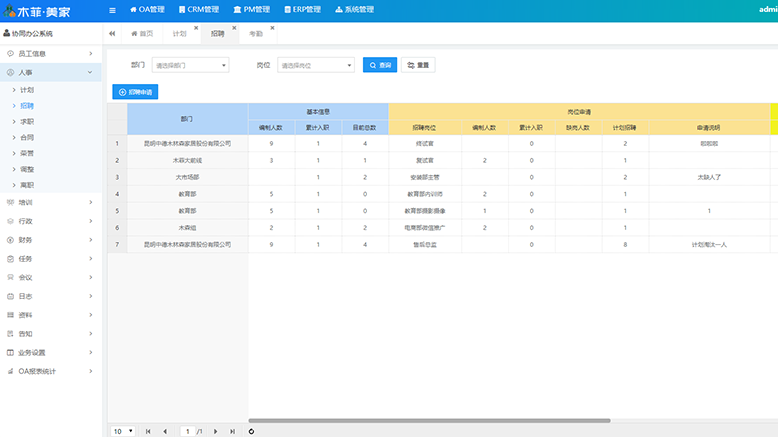Open the 部门 department dropdown
The image size is (778, 437).
(189, 65)
